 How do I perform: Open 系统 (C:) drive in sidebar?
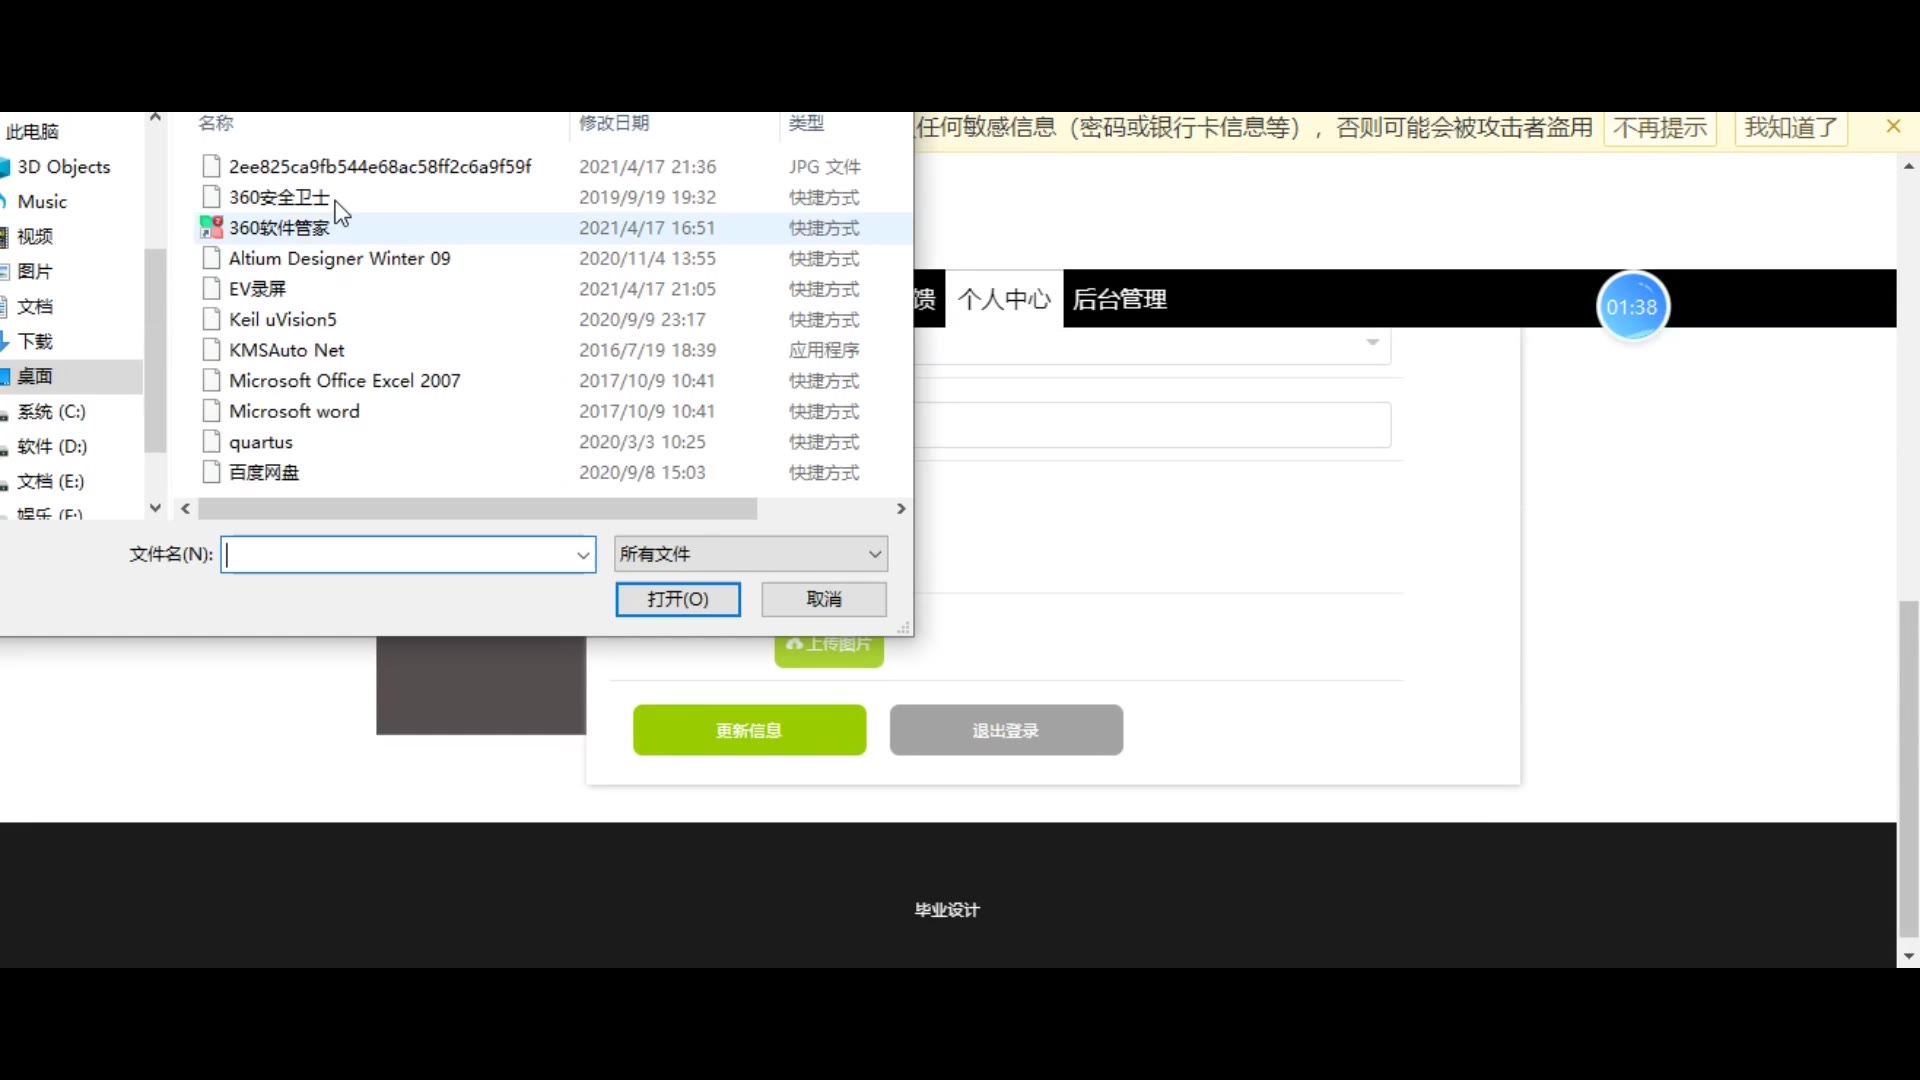click(51, 411)
